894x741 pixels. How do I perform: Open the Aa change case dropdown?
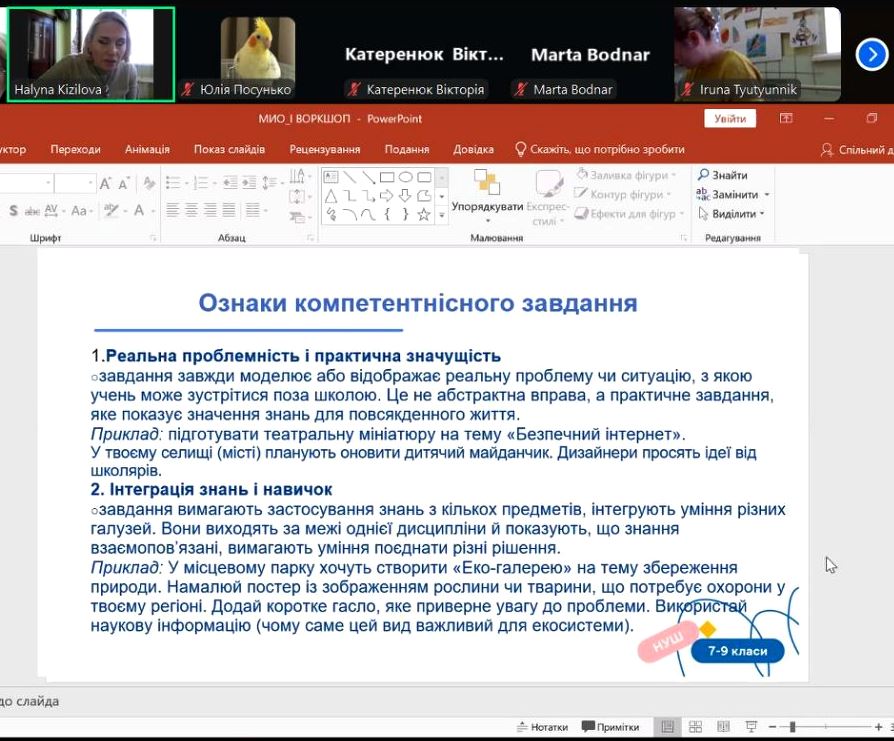click(78, 210)
